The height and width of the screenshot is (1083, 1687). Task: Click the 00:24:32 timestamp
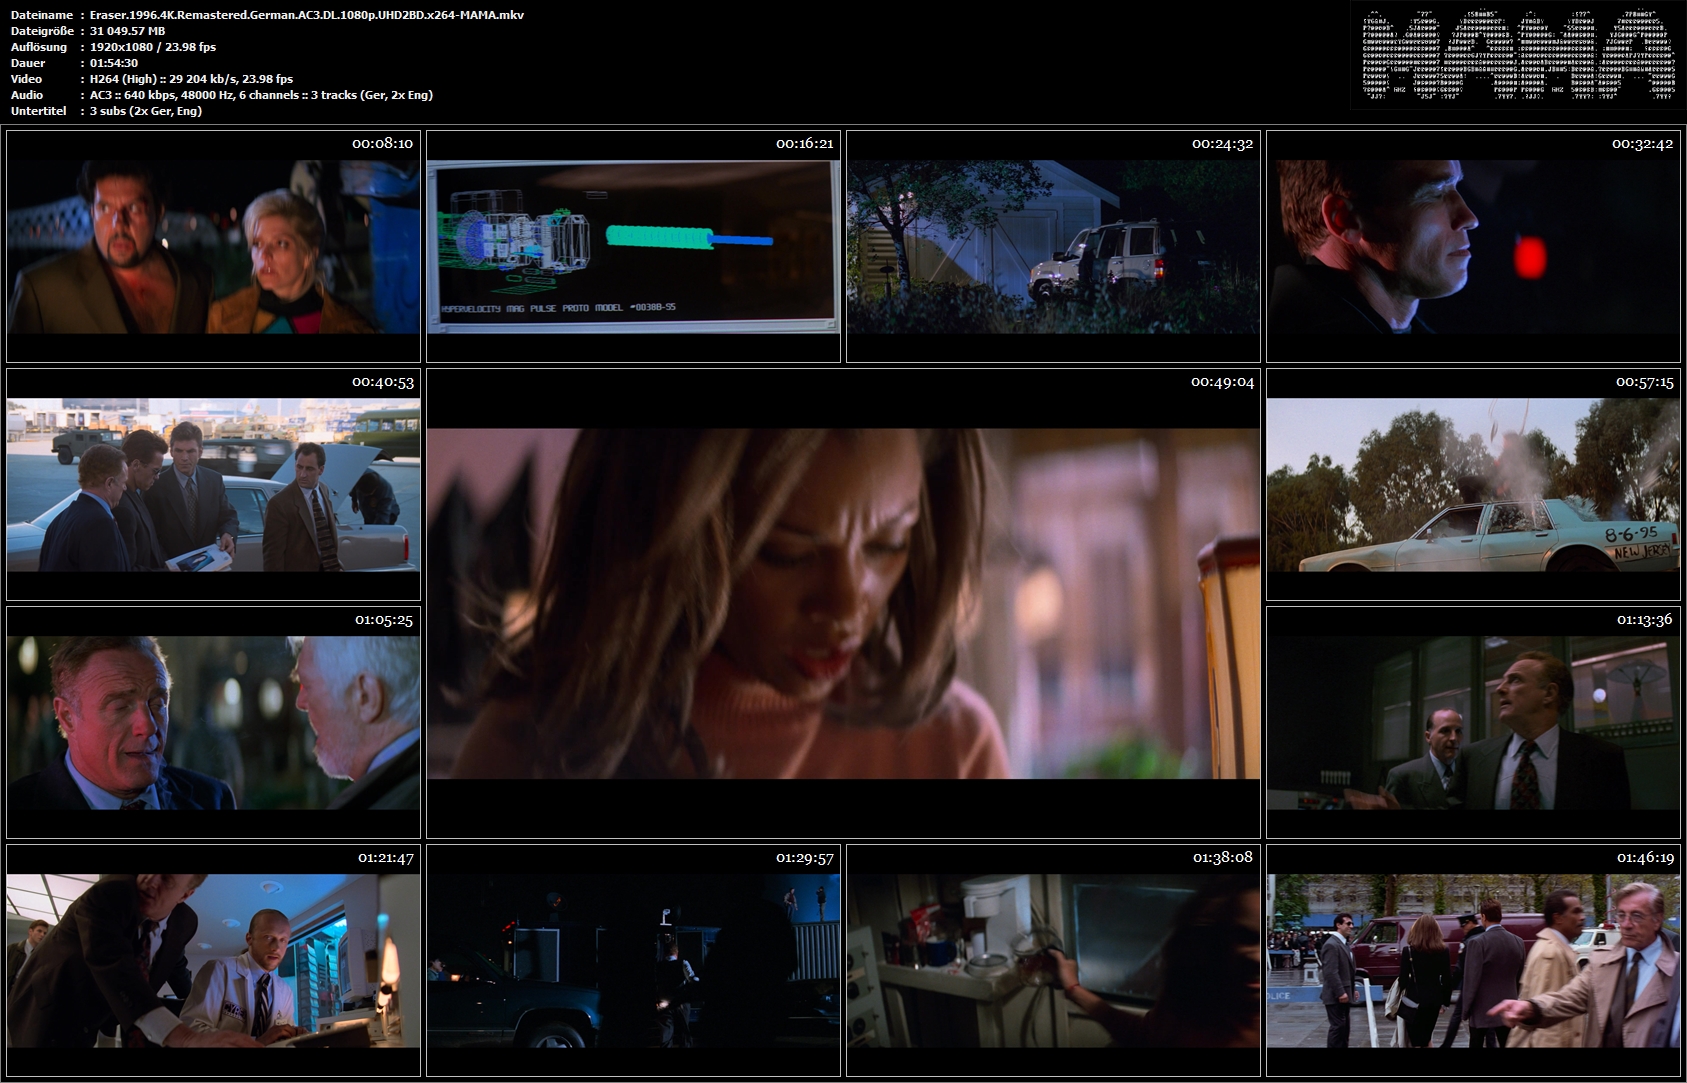[1222, 144]
